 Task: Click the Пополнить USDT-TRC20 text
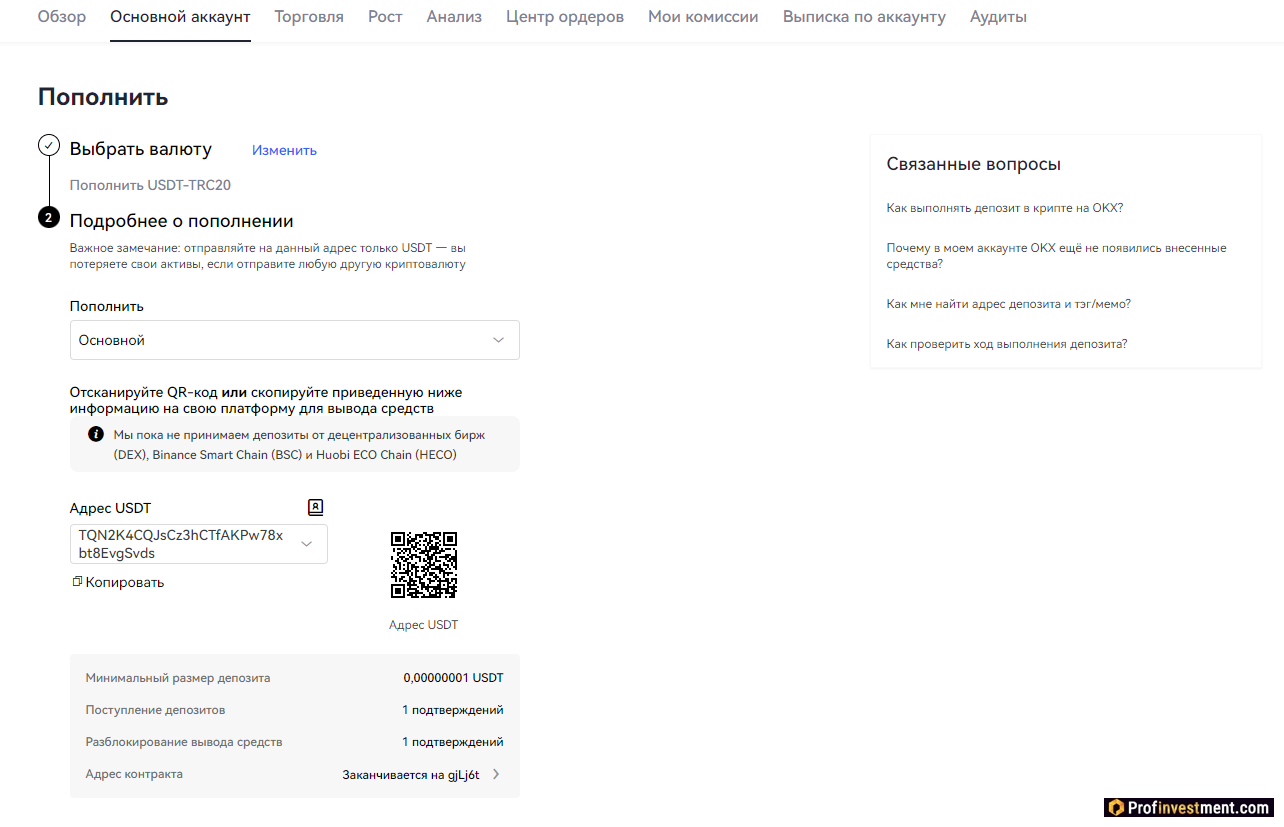tap(150, 185)
